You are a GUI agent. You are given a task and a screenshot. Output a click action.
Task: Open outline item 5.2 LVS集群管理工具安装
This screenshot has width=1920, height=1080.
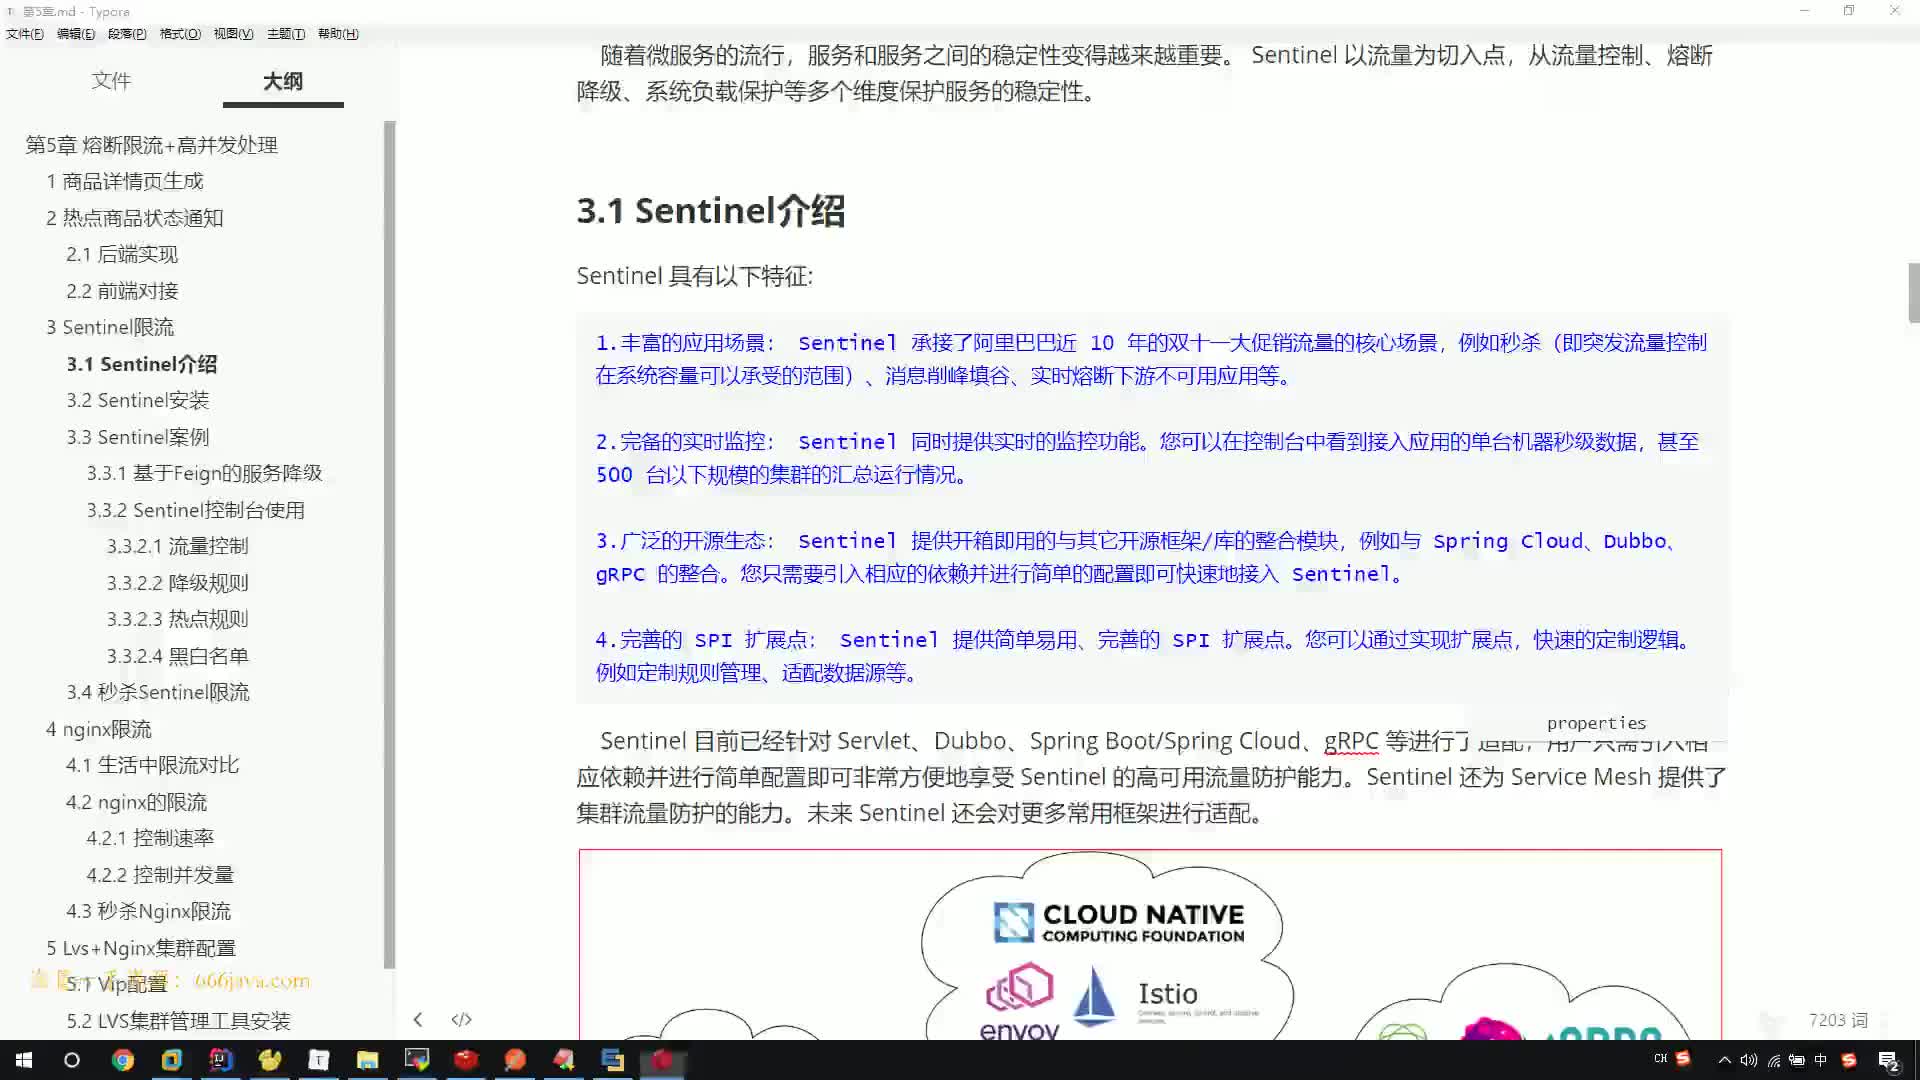coord(179,1021)
